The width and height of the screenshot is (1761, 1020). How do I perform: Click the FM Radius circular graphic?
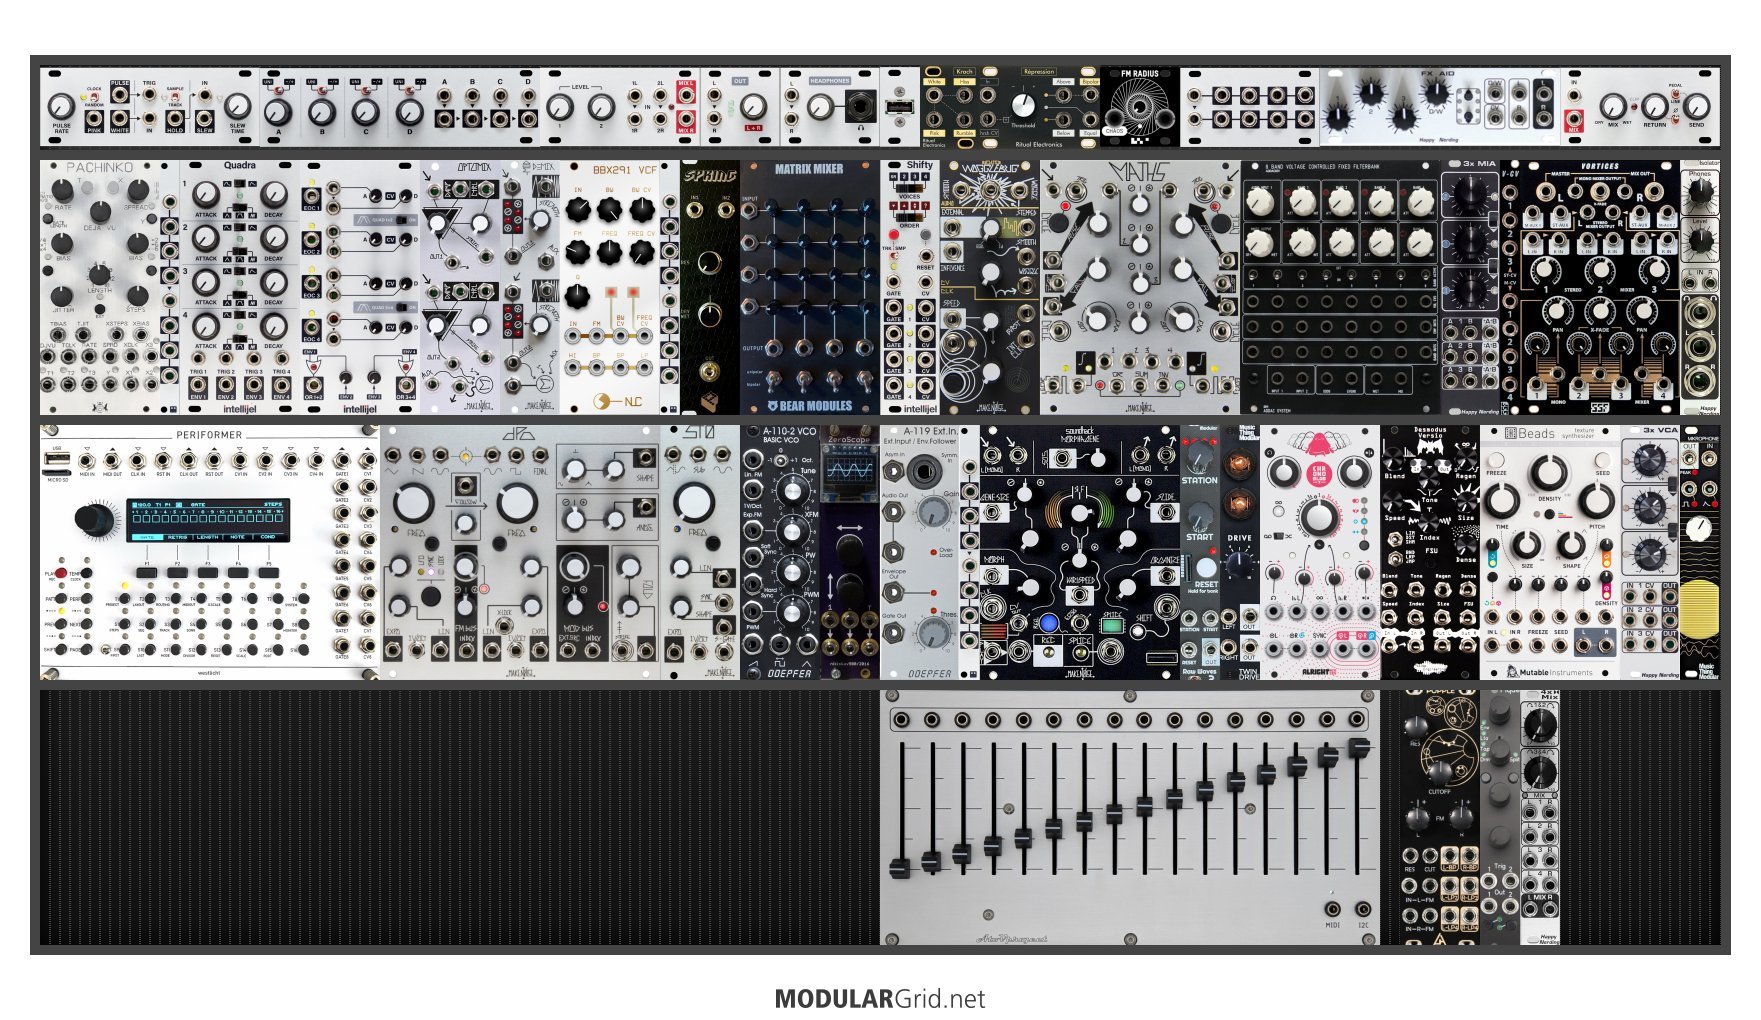coord(1139,105)
